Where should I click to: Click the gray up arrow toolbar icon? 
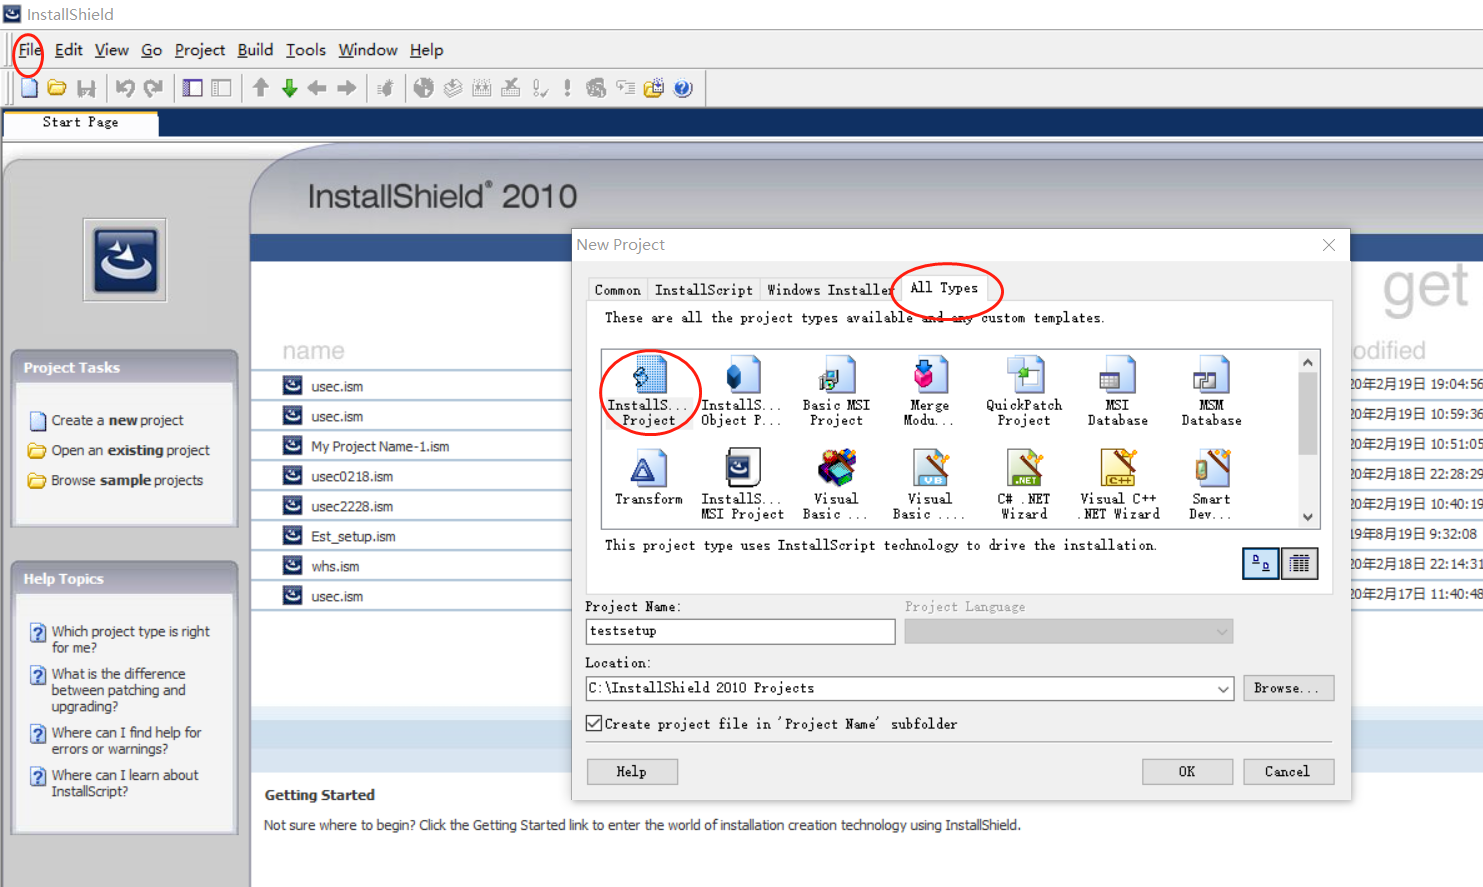pos(261,88)
